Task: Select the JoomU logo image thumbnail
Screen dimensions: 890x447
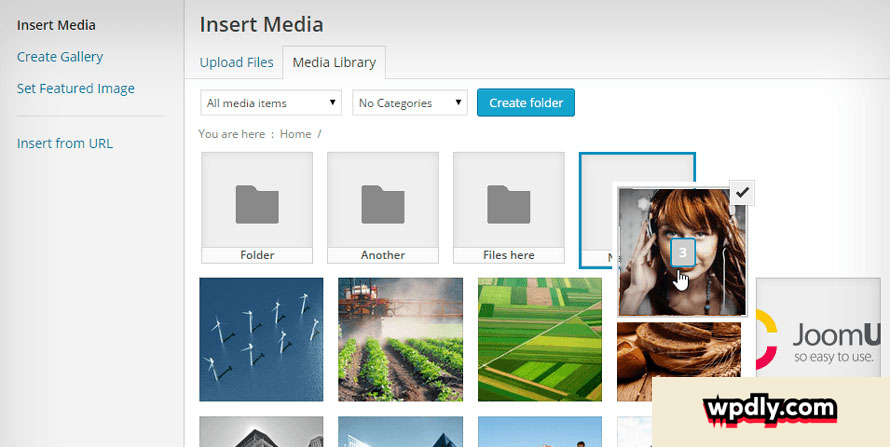Action: tap(817, 328)
